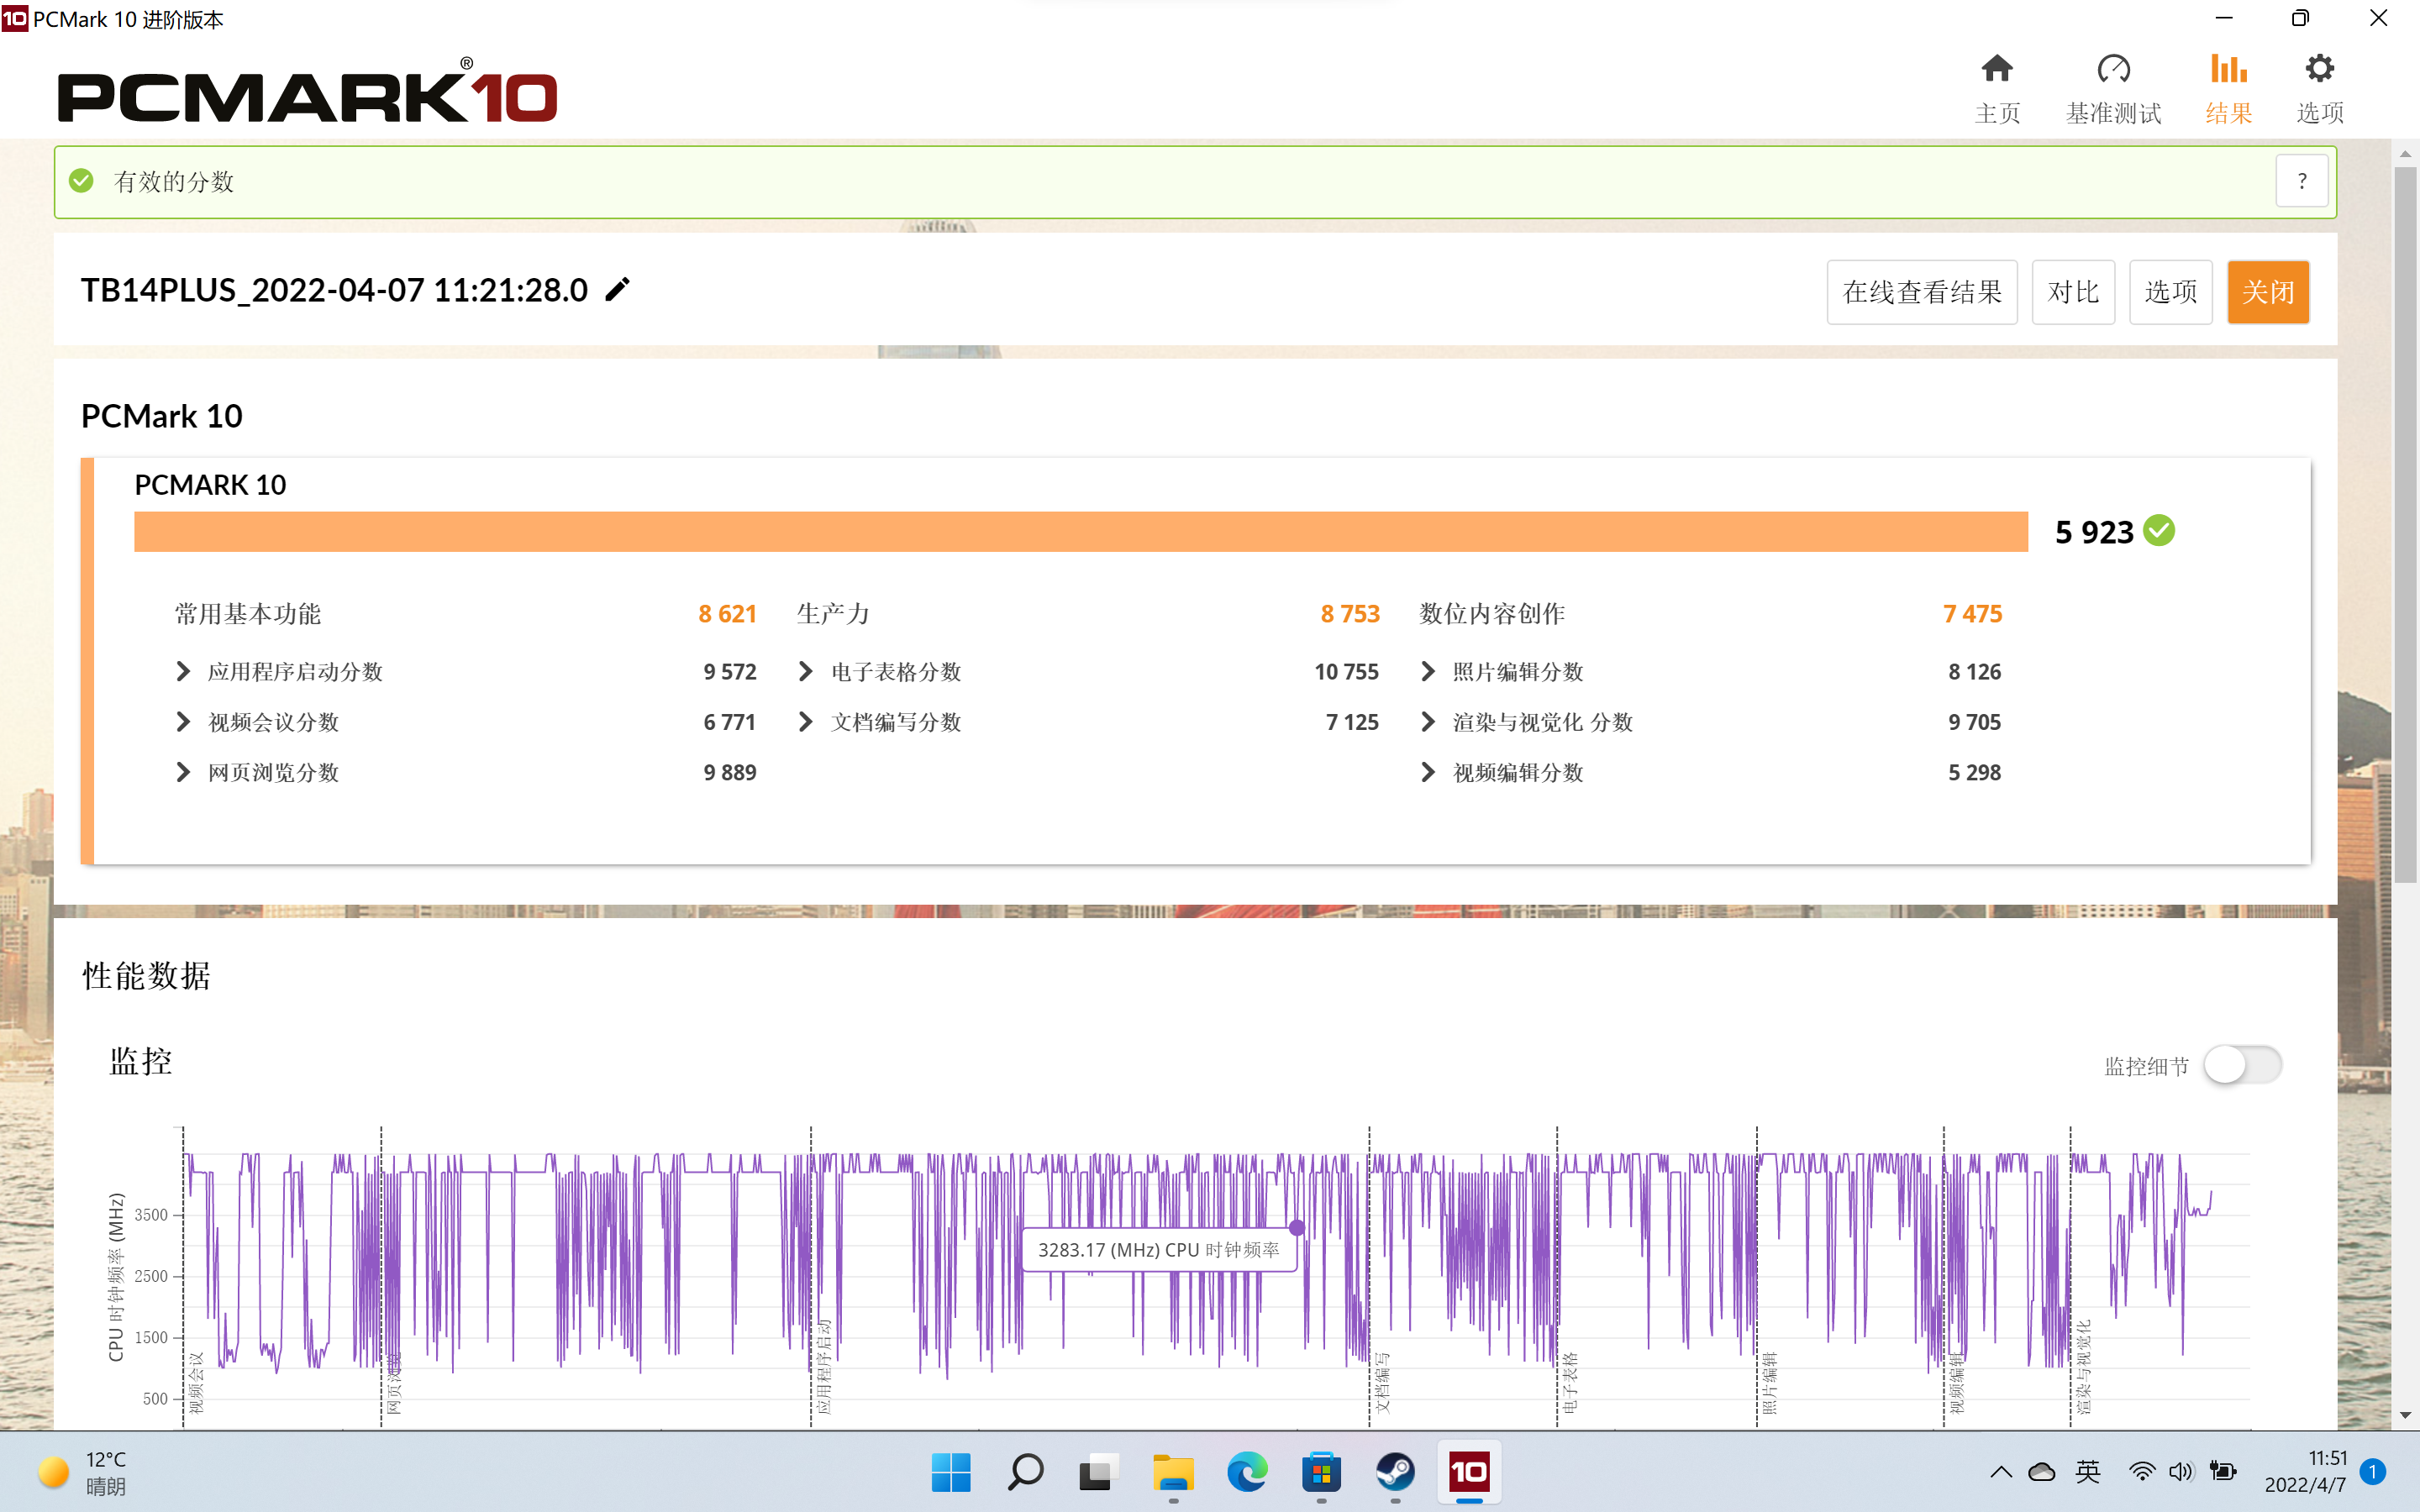The width and height of the screenshot is (2420, 1512).
Task: Click the 10 755 spreadsheet score value
Action: click(1346, 672)
